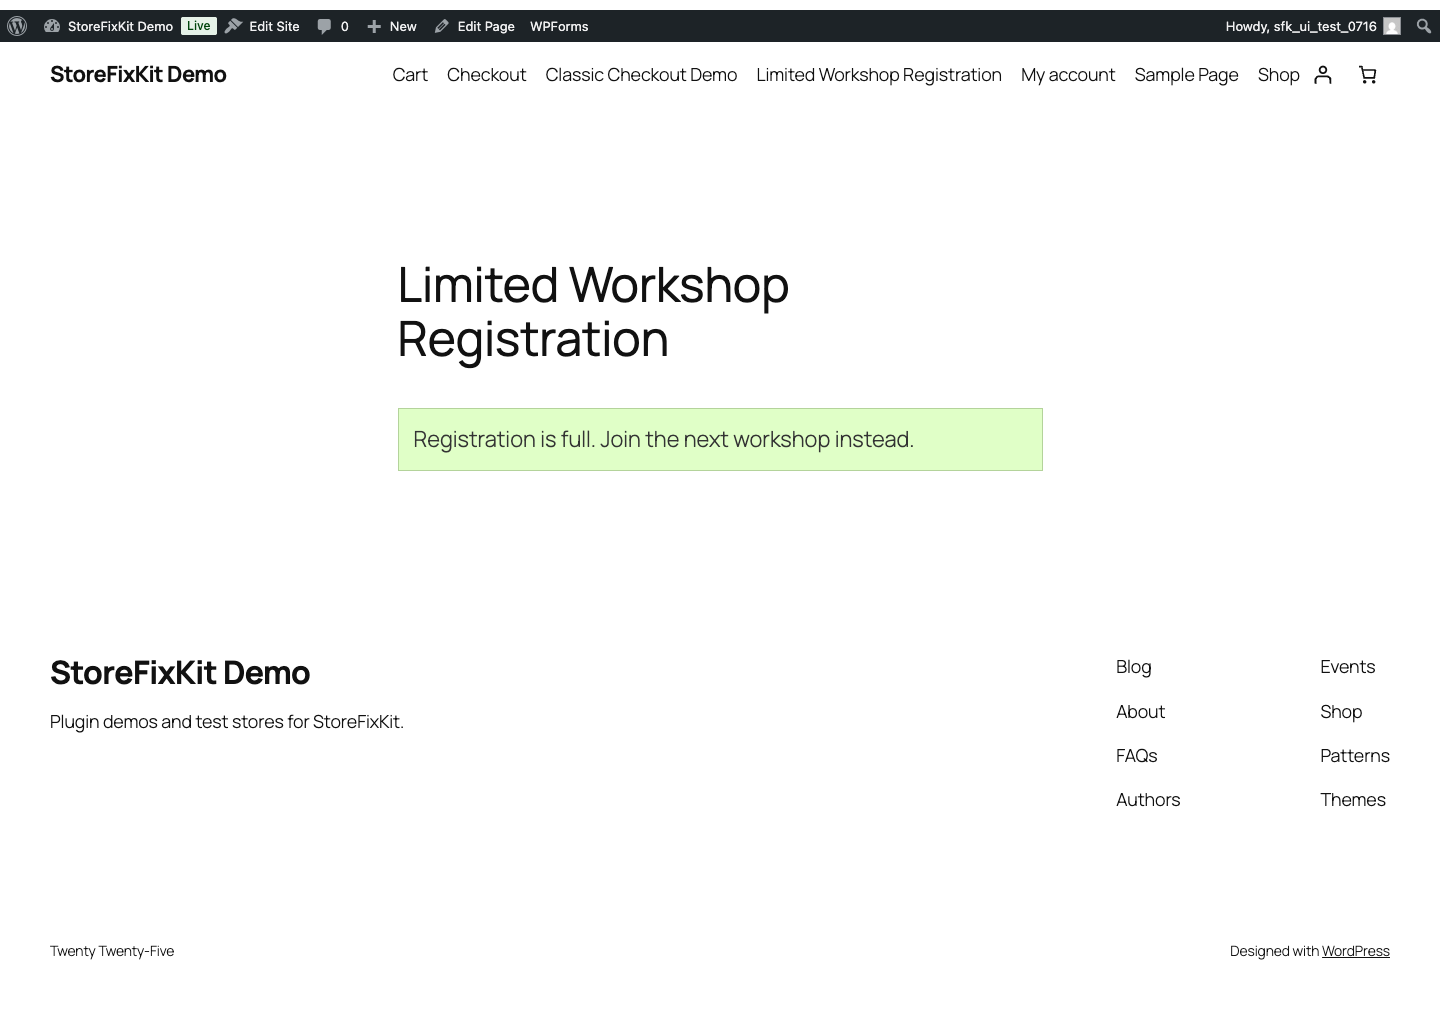This screenshot has width=1440, height=1010.
Task: Open the WordPress logo menu
Action: [x=17, y=26]
